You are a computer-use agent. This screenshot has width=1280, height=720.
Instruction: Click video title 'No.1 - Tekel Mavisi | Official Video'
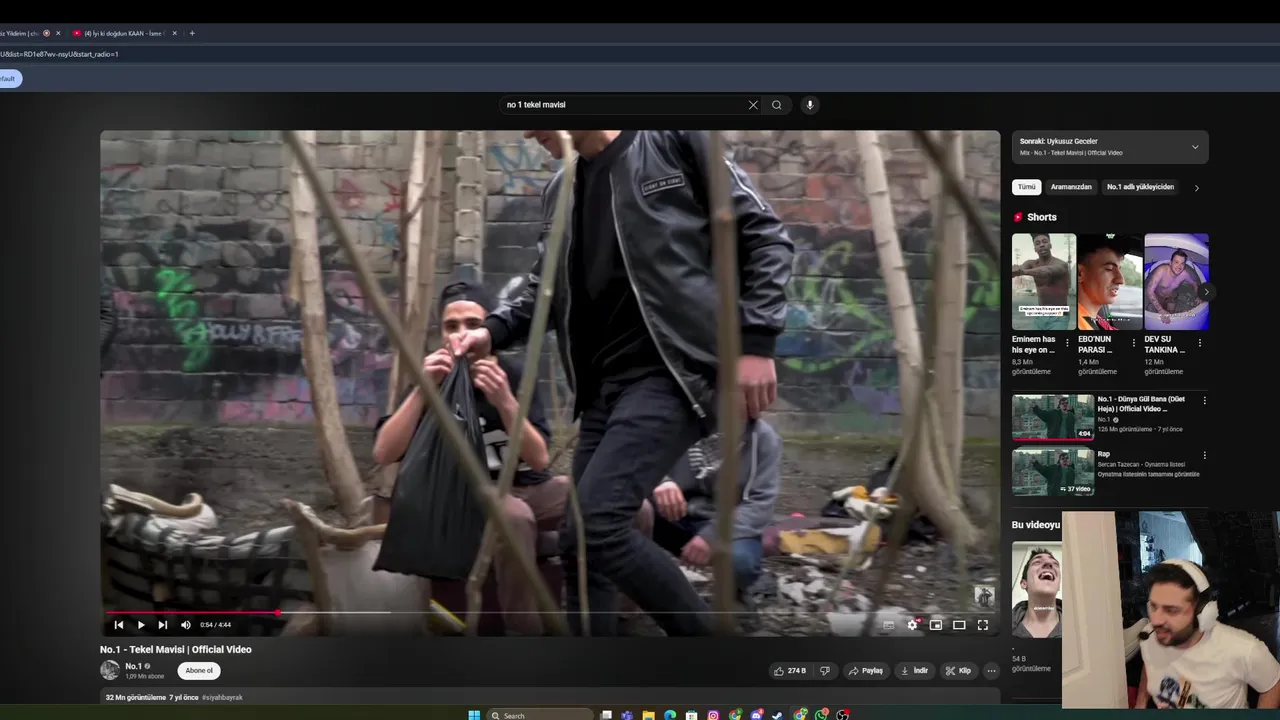(x=176, y=649)
